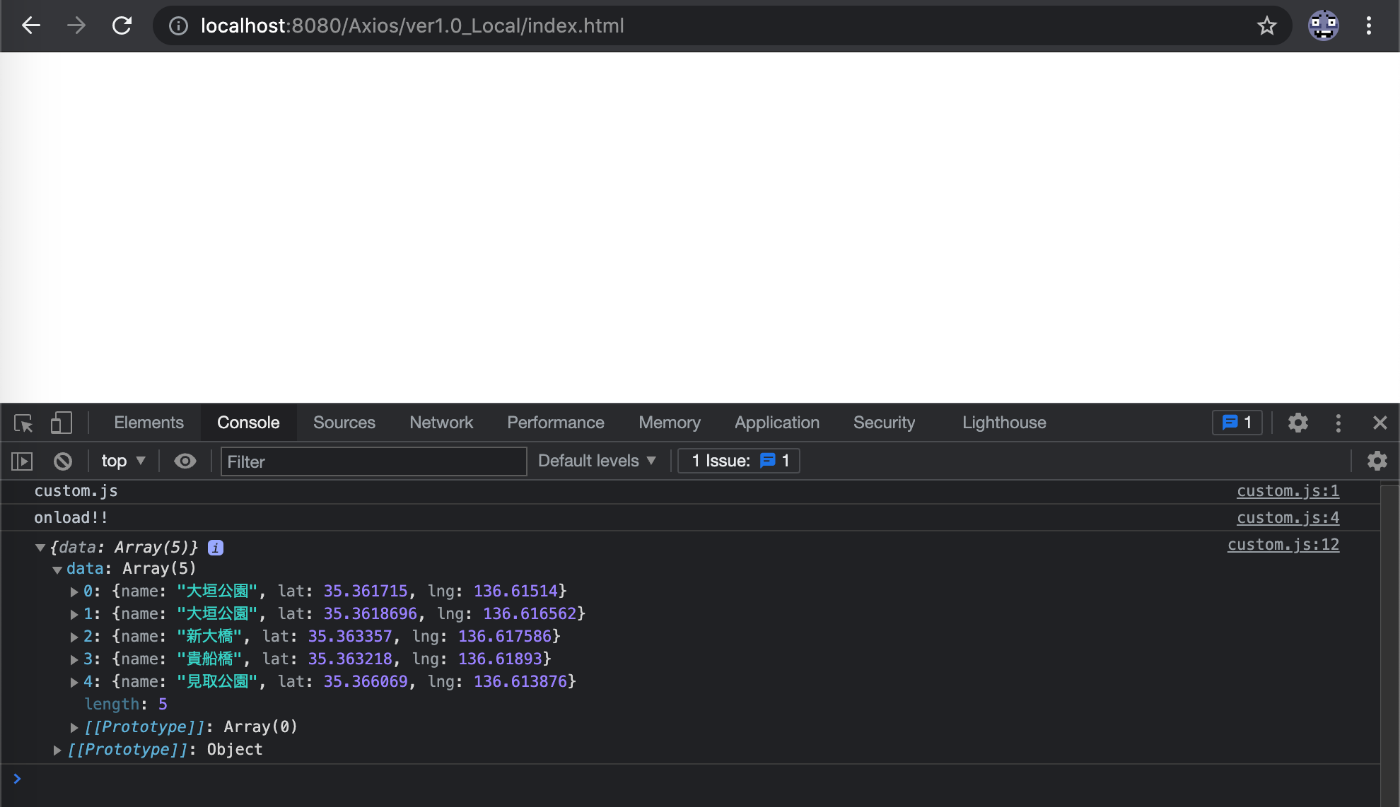Expand [[Prototype]]: Object
Screen dimensions: 1400x807
58,750
